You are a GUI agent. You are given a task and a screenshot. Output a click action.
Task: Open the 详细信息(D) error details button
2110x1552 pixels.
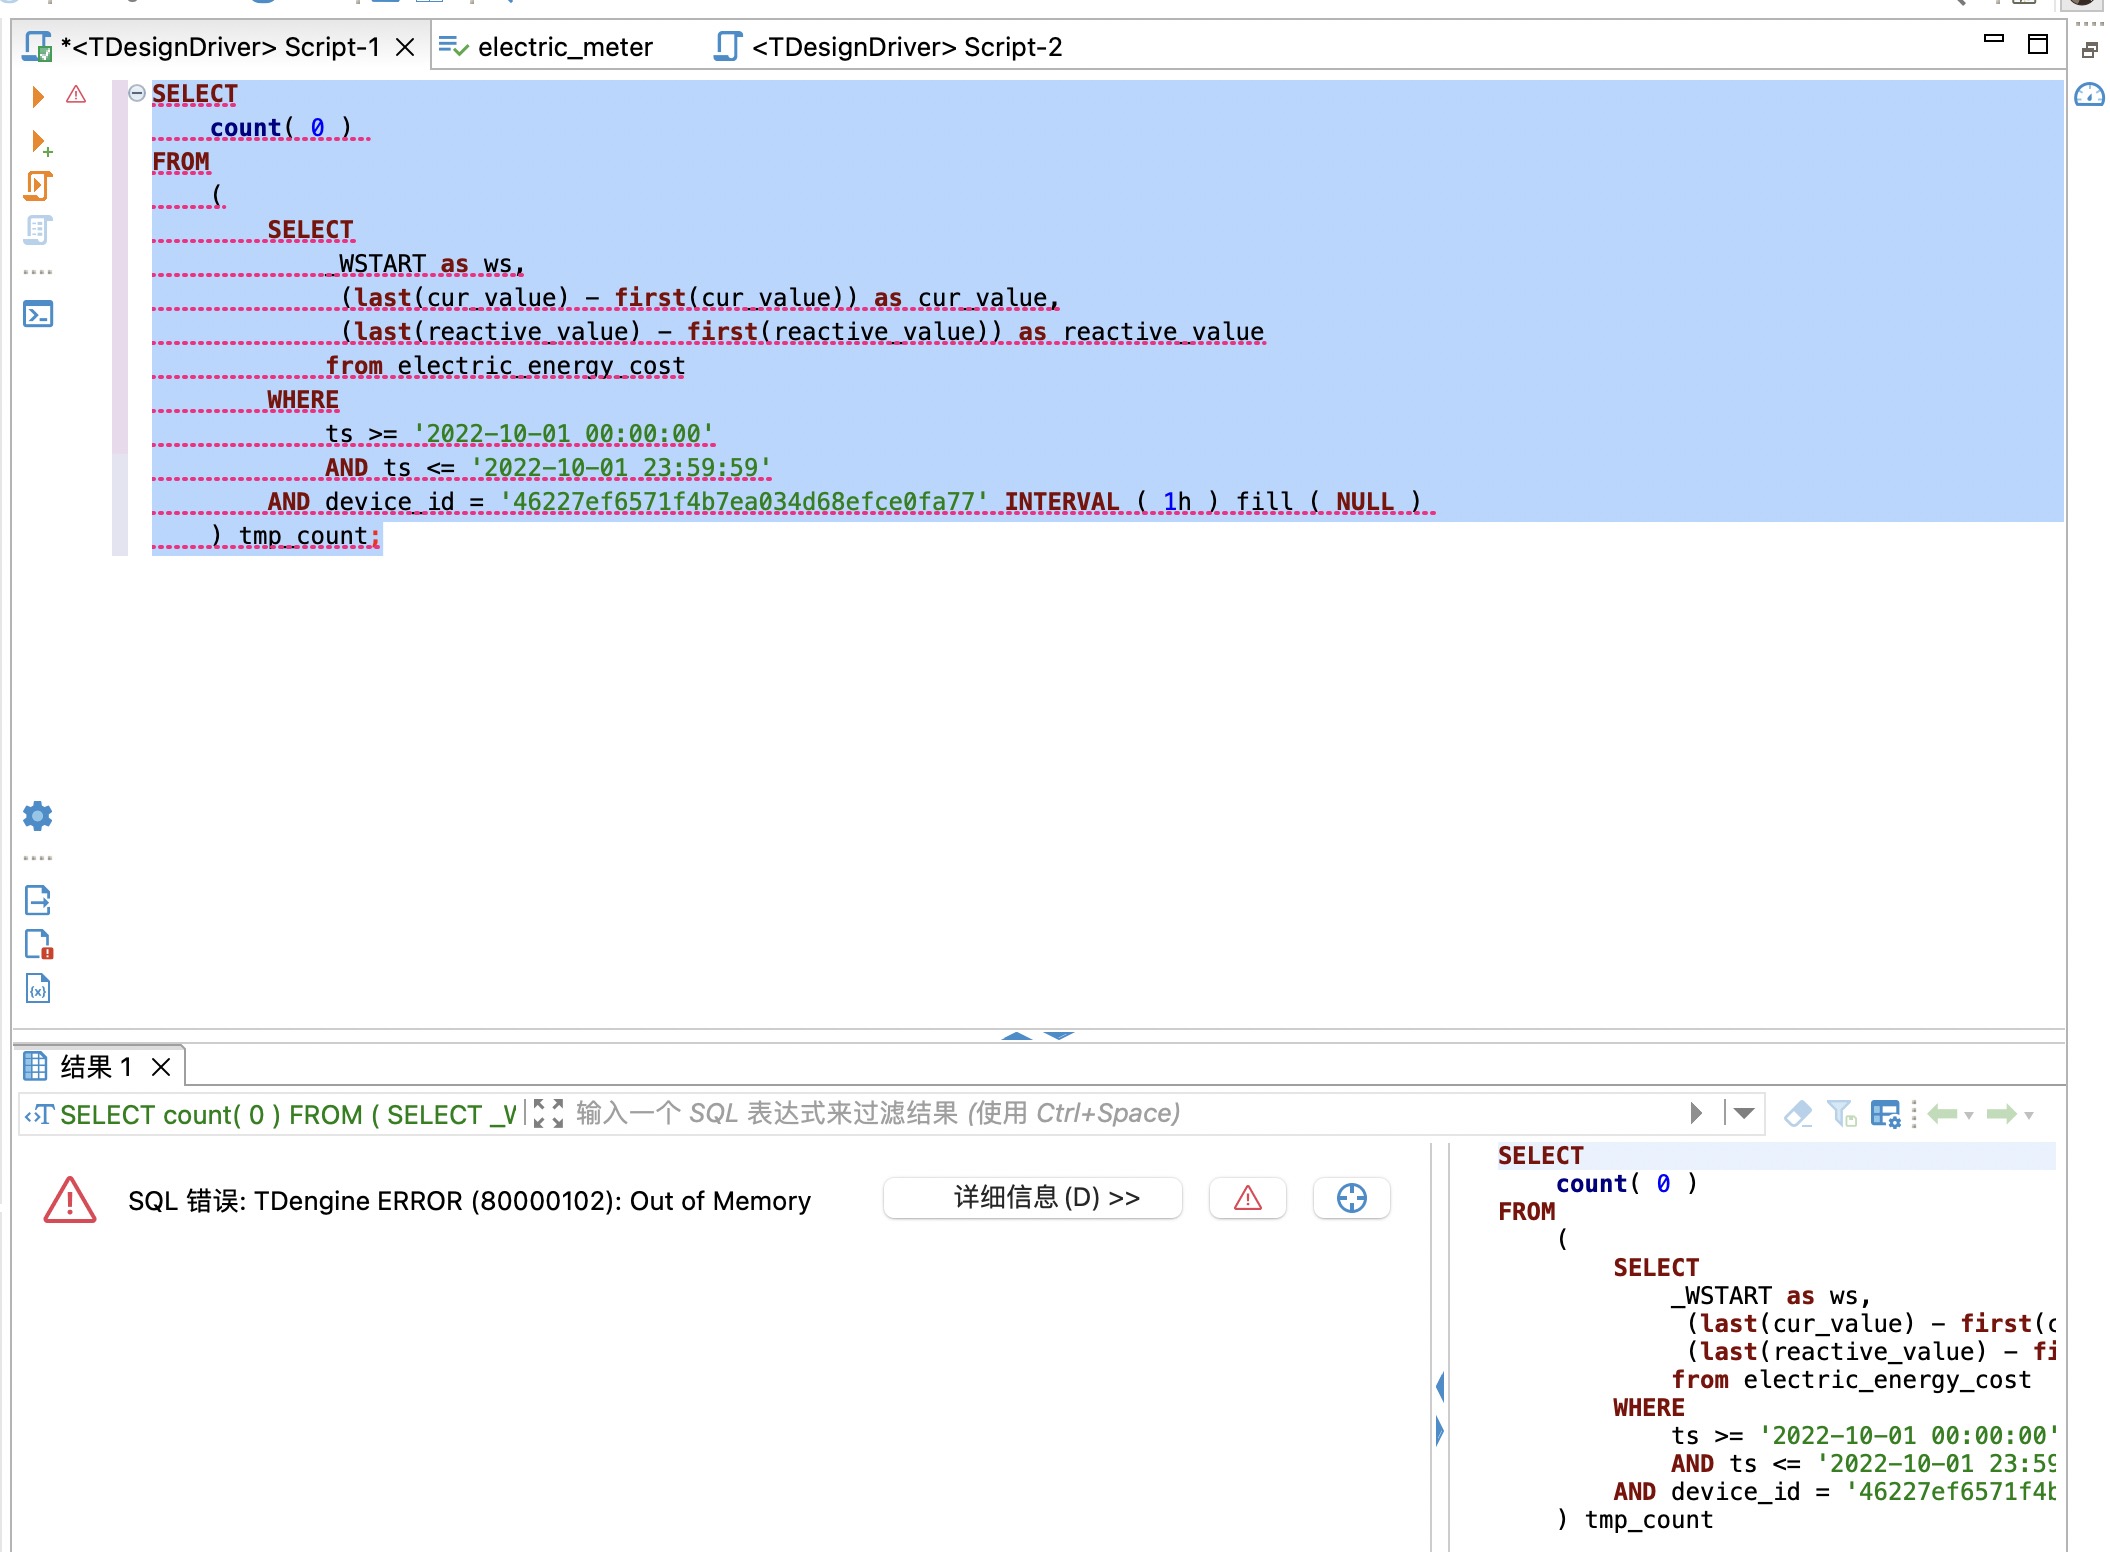pyautogui.click(x=1031, y=1198)
